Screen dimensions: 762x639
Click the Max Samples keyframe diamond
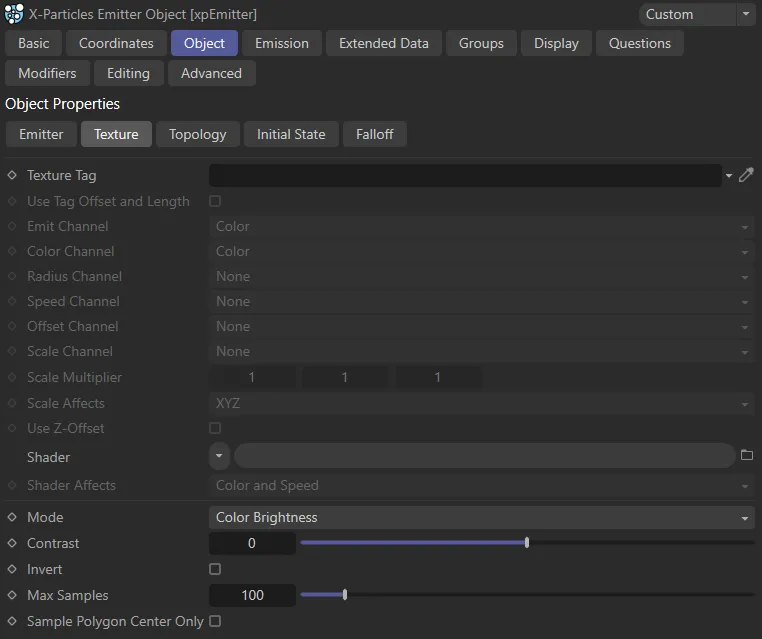tap(12, 595)
